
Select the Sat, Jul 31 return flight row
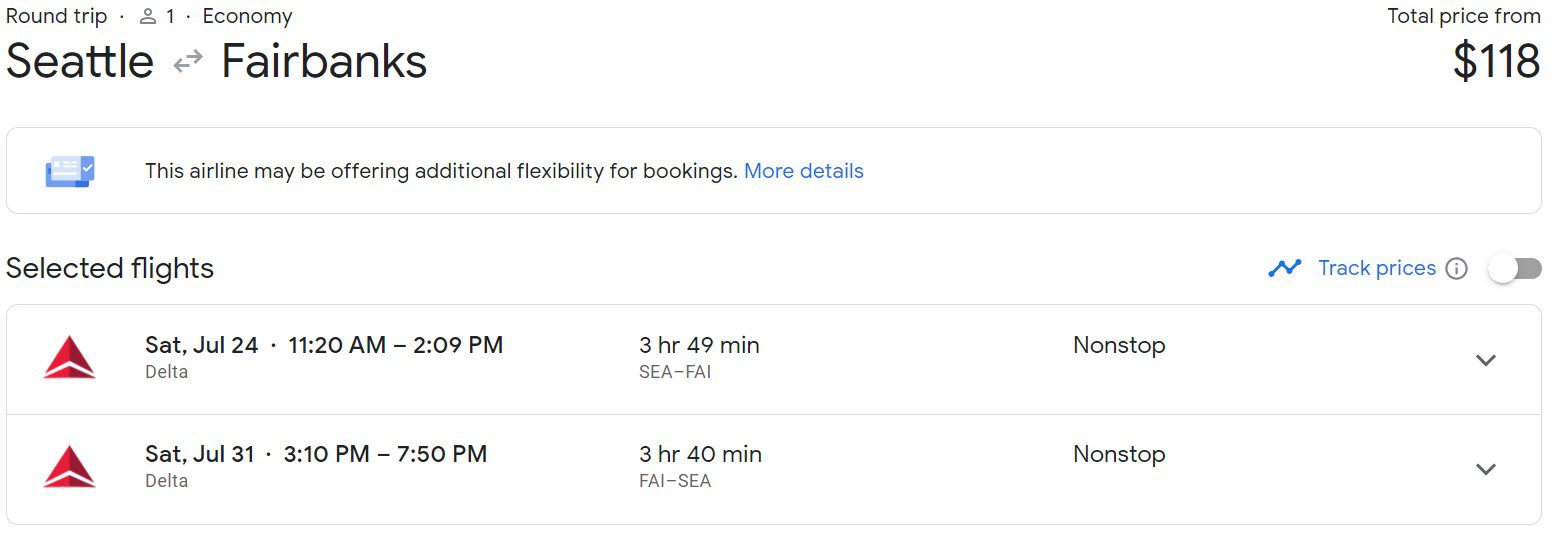(x=774, y=469)
